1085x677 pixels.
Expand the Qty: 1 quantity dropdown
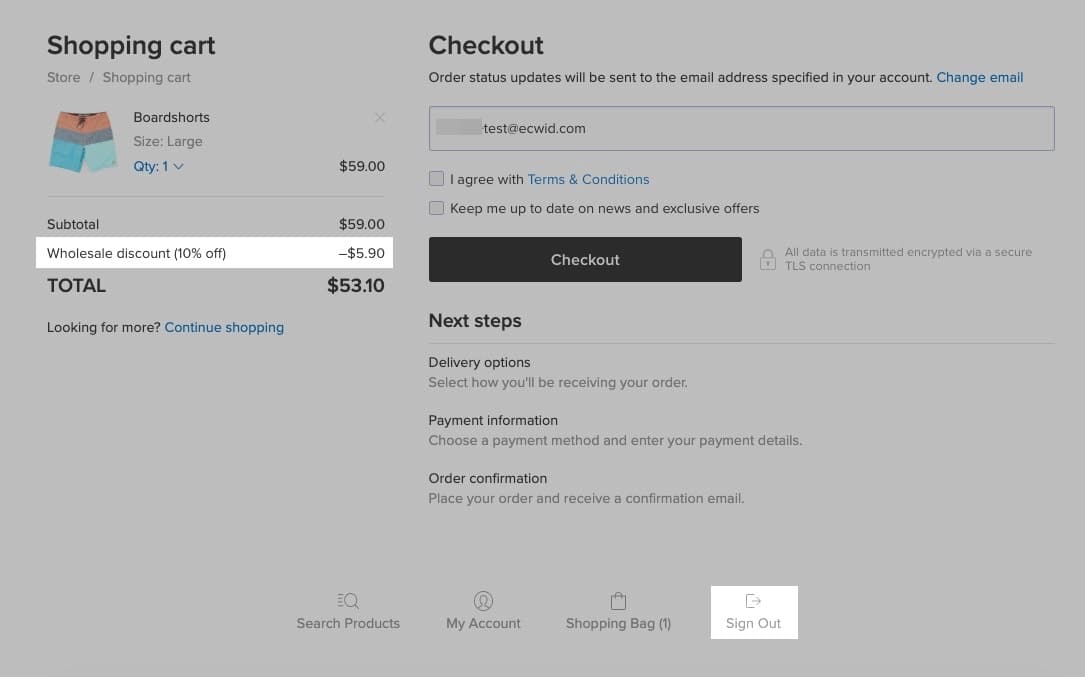coord(159,167)
